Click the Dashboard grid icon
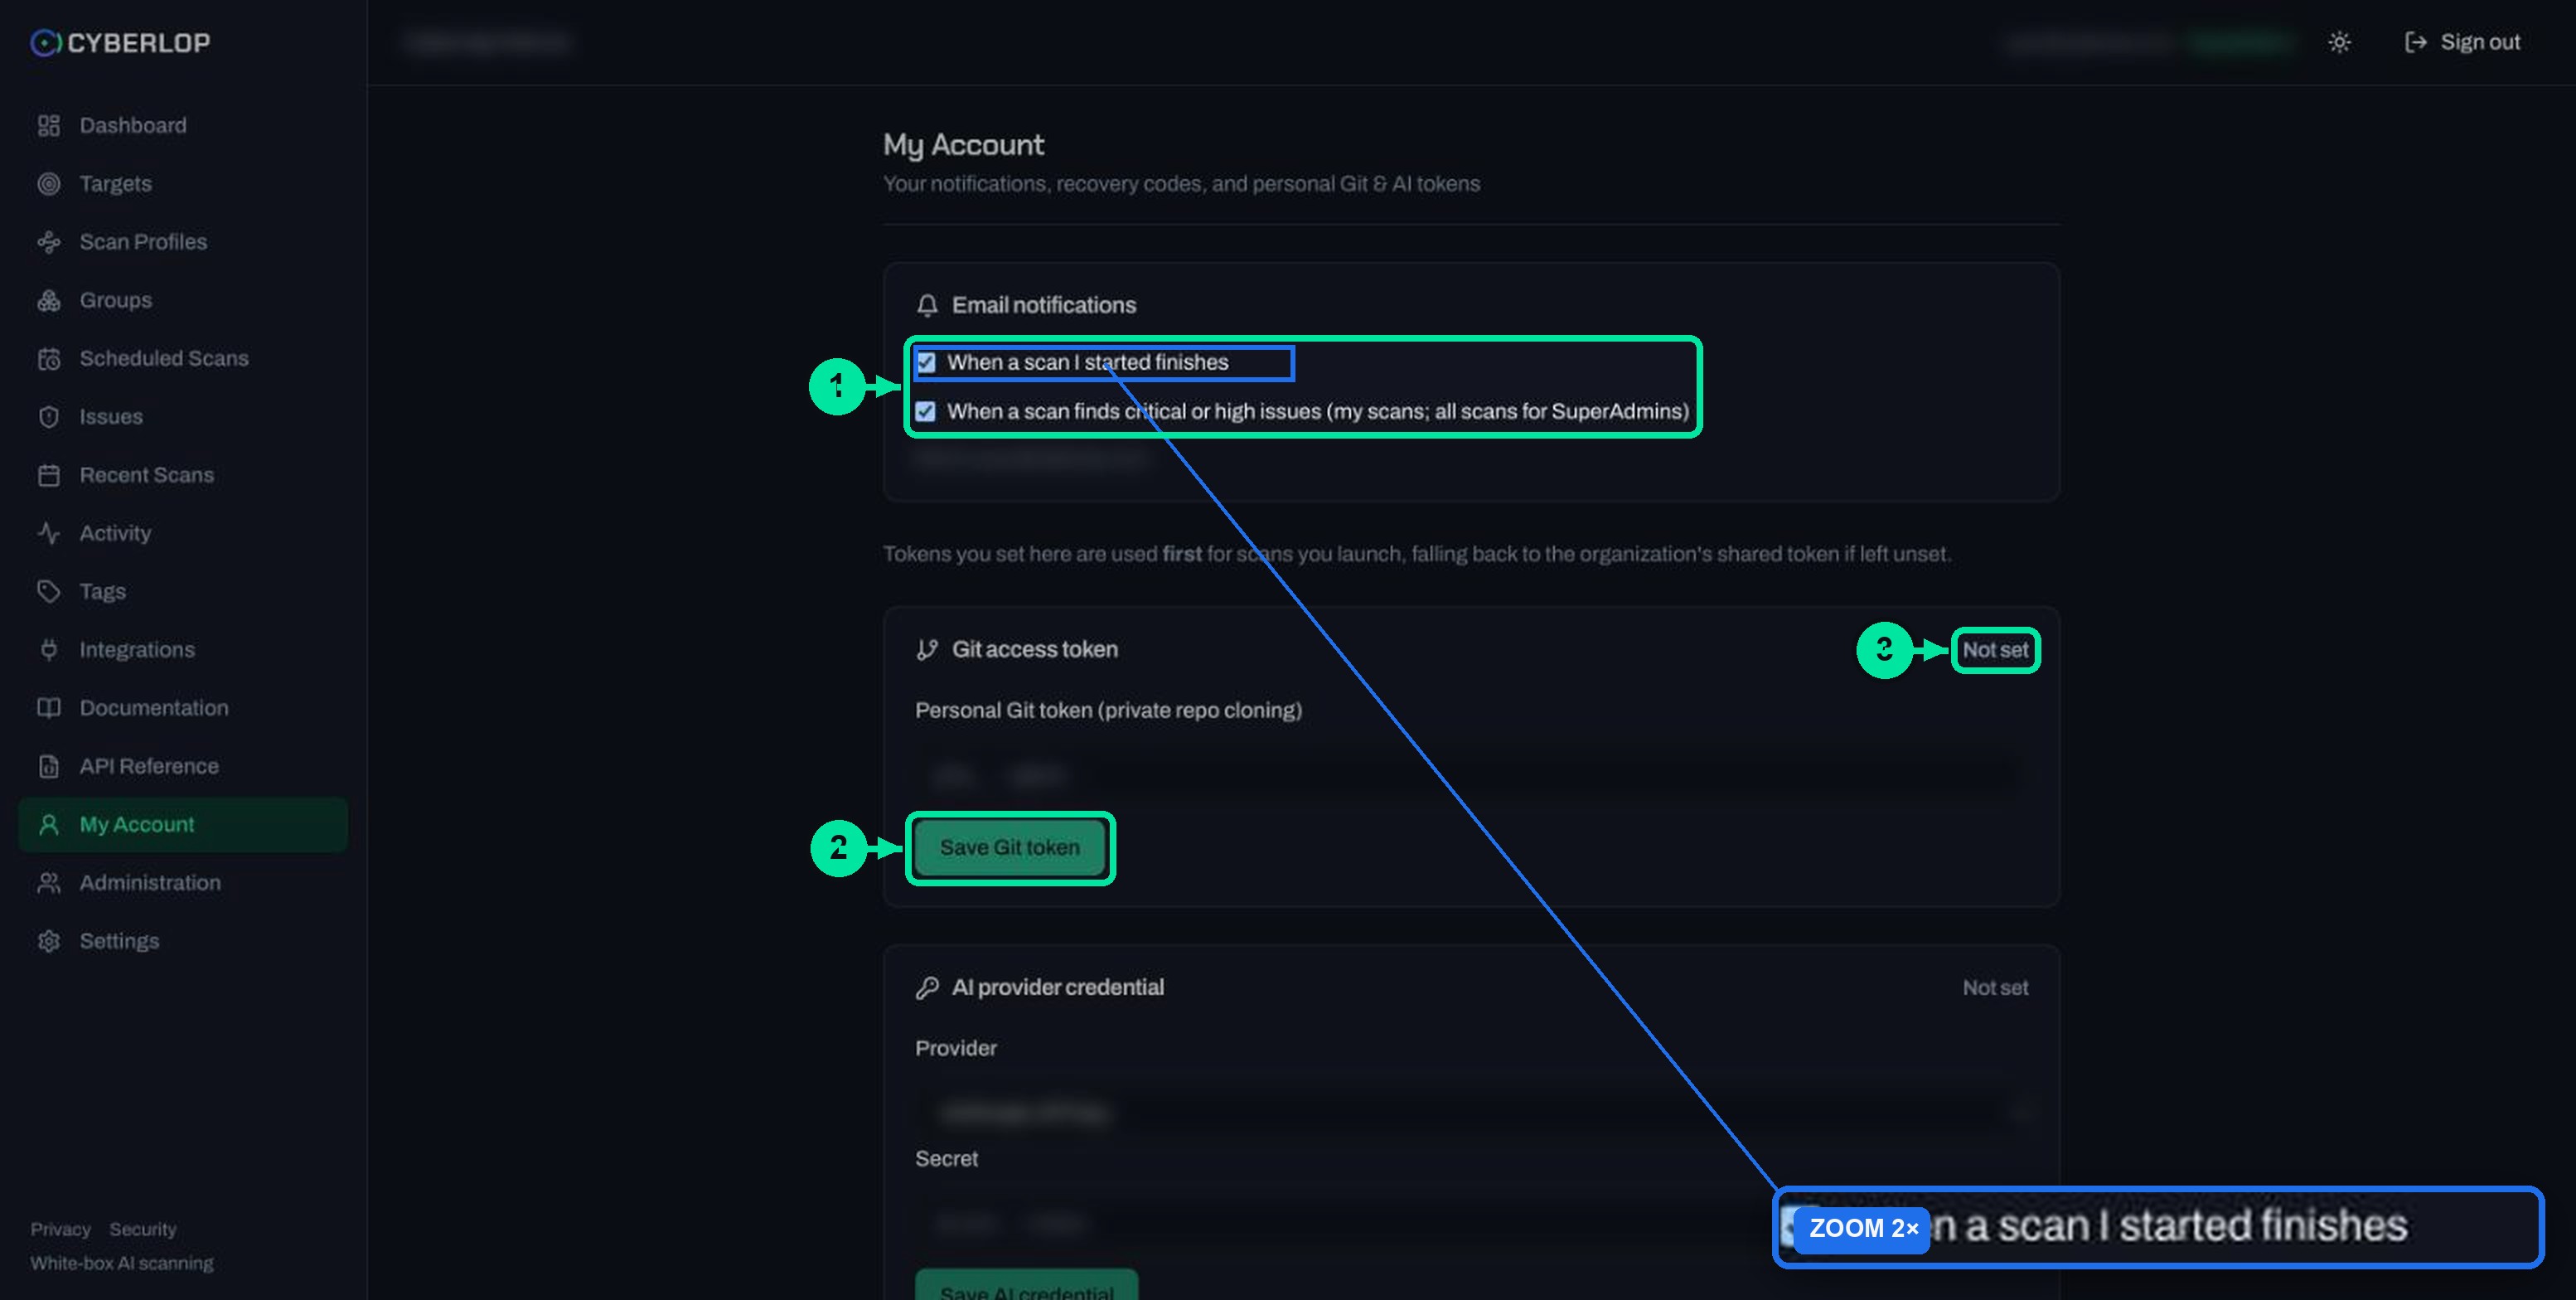This screenshot has width=2576, height=1300. click(49, 125)
